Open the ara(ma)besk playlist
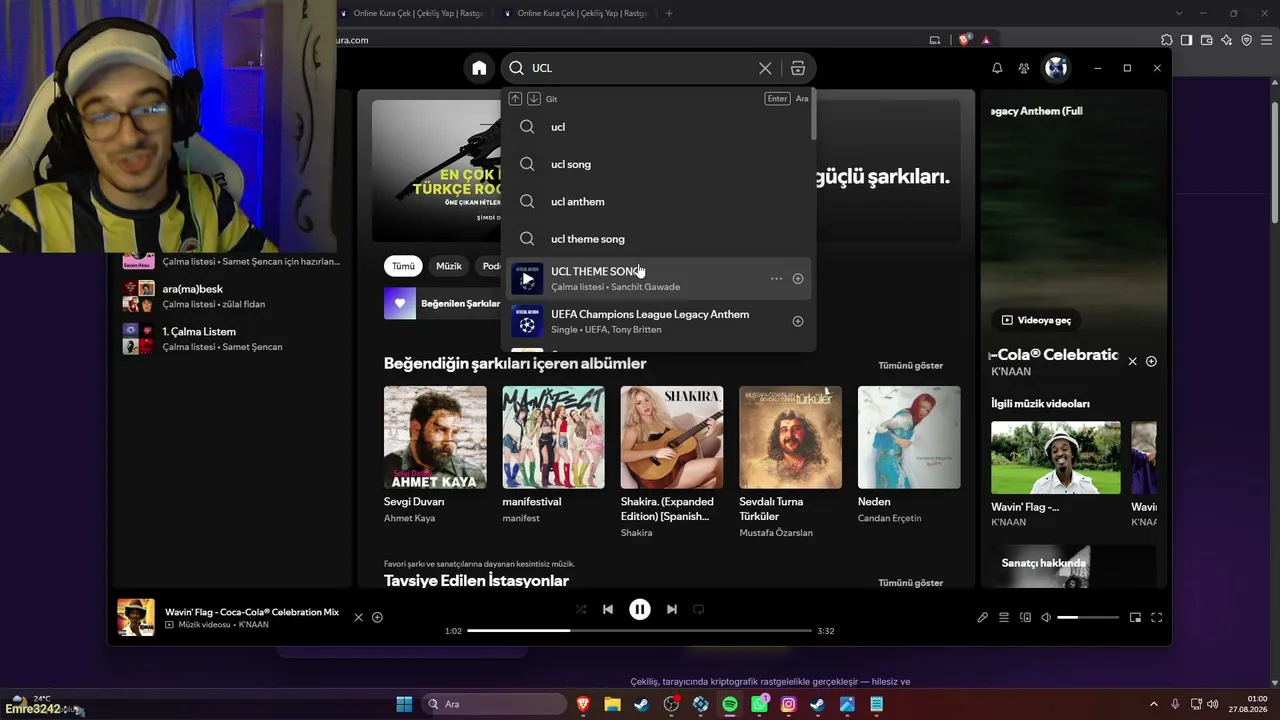Viewport: 1280px width, 720px height. click(x=230, y=296)
